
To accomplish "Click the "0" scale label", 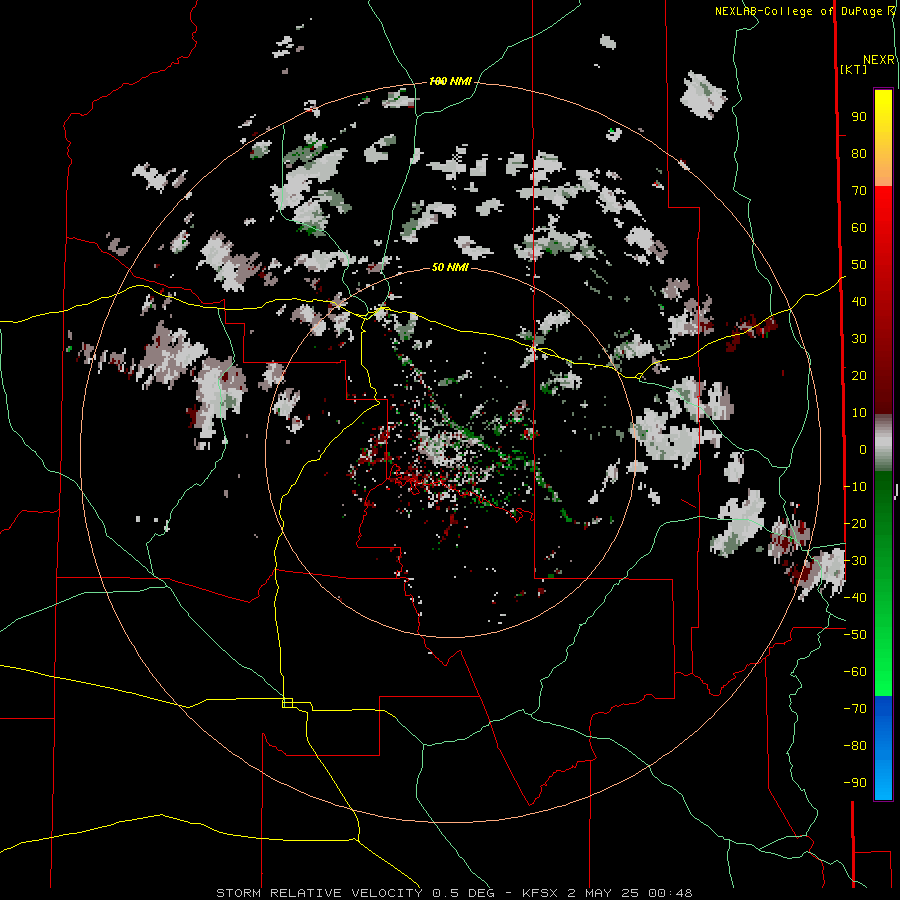I will click(863, 450).
